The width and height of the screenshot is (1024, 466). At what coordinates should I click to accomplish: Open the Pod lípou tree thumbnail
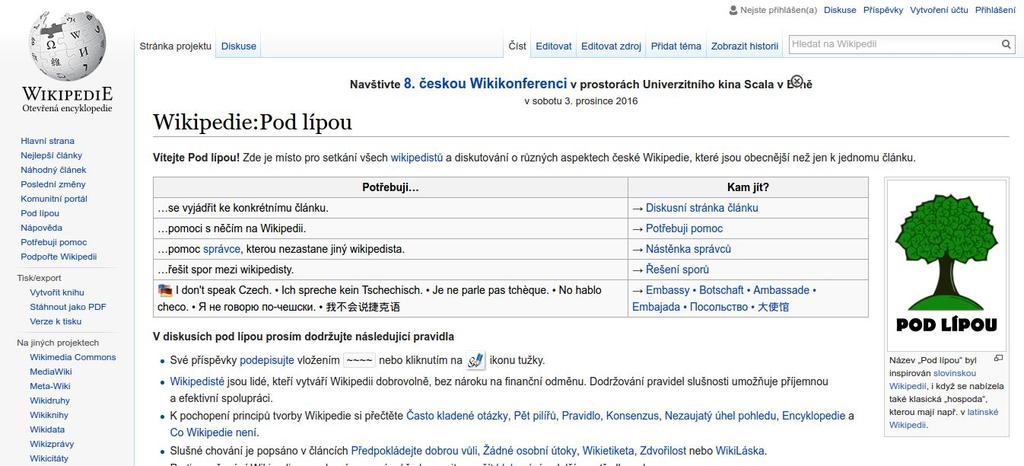(946, 265)
